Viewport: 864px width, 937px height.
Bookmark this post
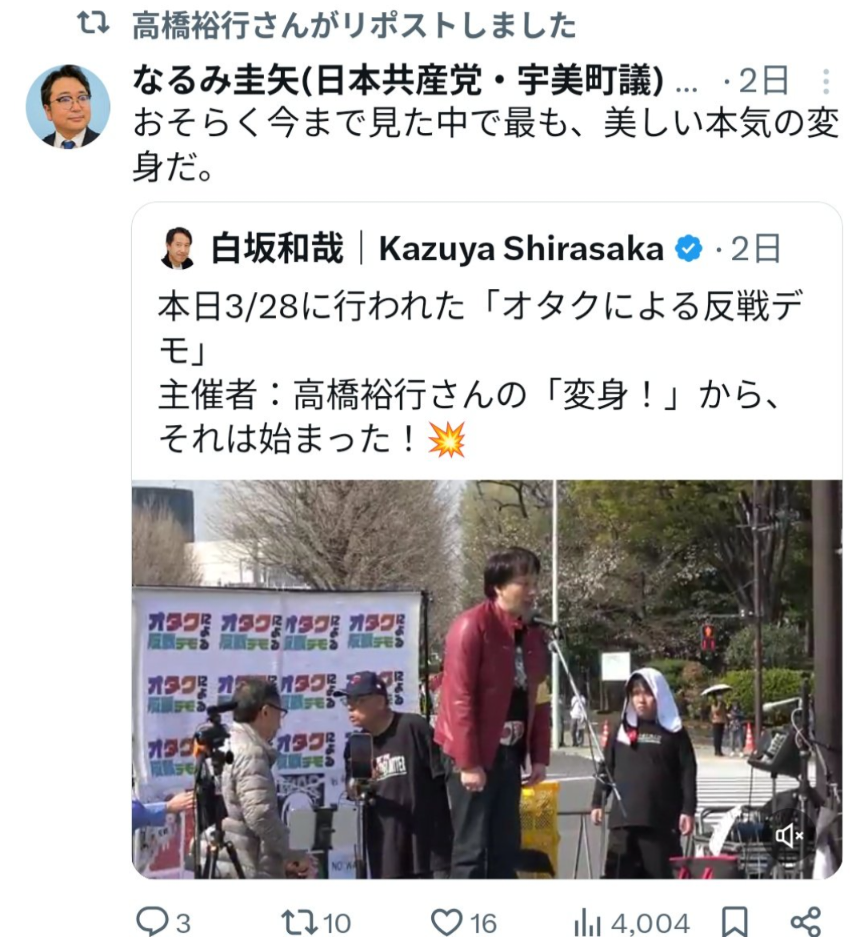coord(734,922)
